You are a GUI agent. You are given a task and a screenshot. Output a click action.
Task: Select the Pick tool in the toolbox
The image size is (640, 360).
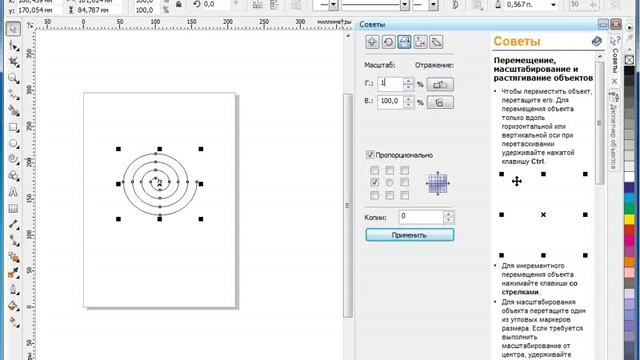(x=13, y=29)
